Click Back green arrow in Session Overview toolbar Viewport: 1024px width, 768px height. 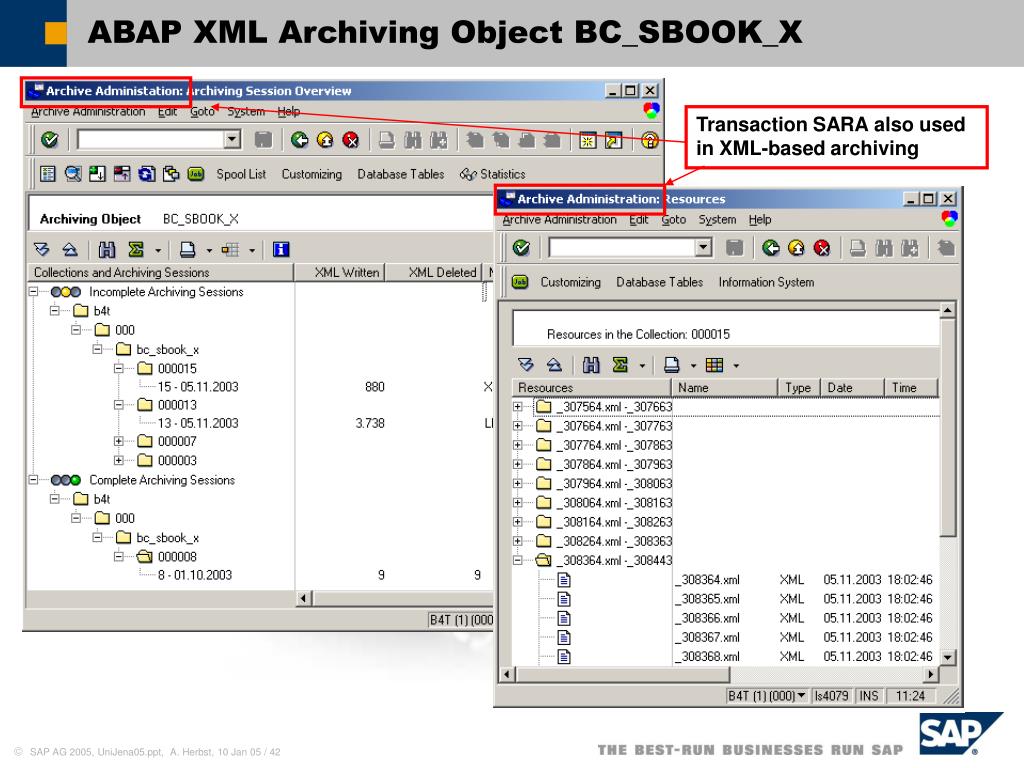(x=300, y=140)
